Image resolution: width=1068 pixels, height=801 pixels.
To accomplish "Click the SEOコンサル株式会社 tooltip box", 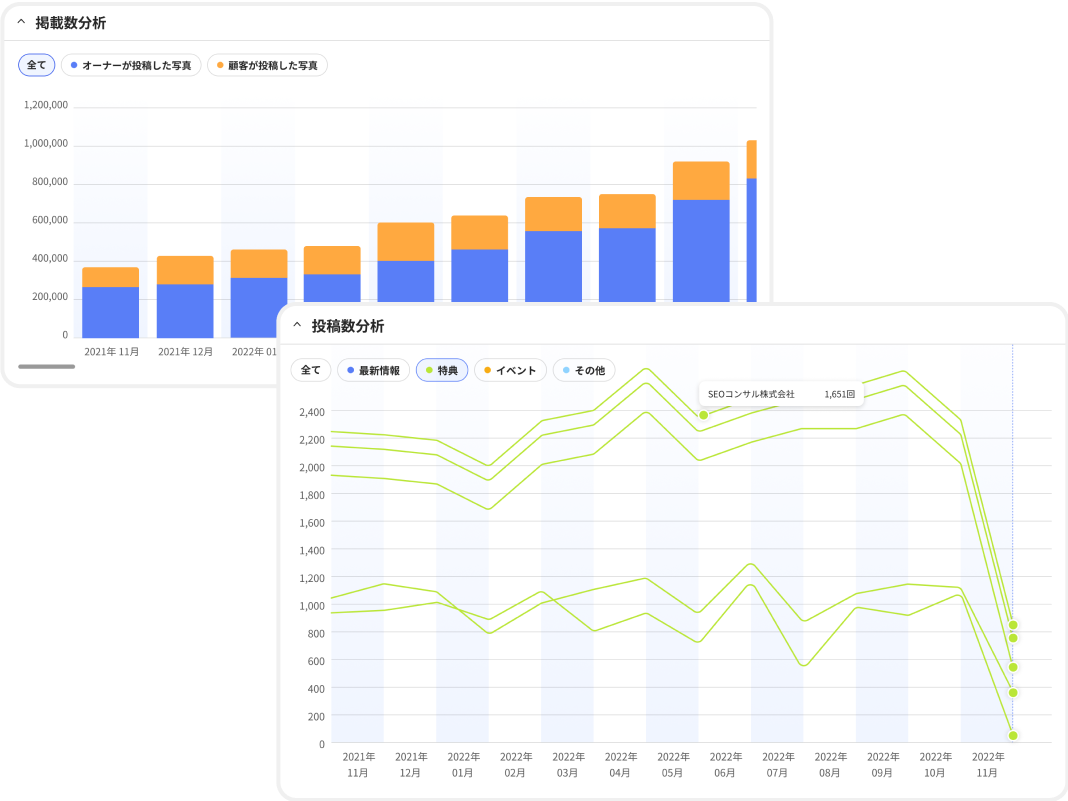I will tap(780, 394).
